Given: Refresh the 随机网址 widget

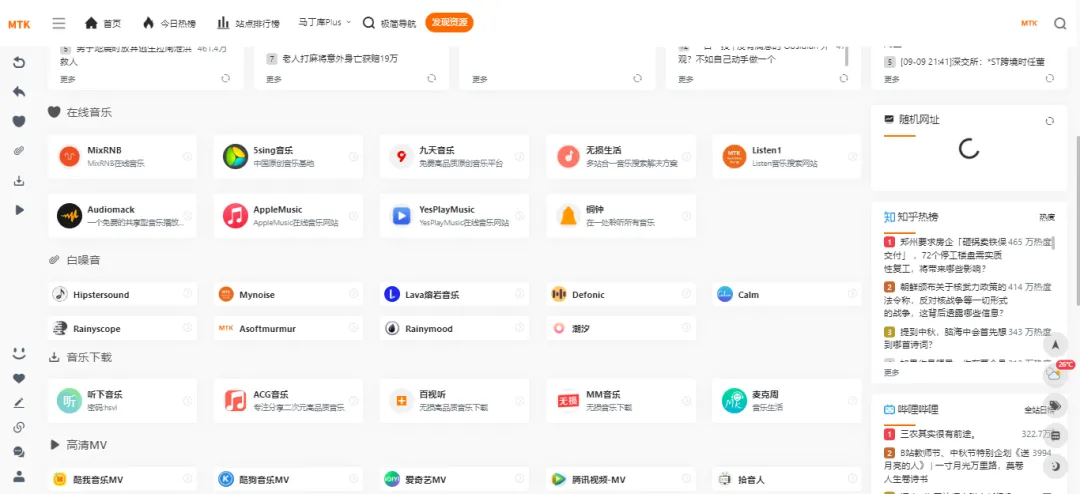Looking at the screenshot, I should click(x=1050, y=121).
